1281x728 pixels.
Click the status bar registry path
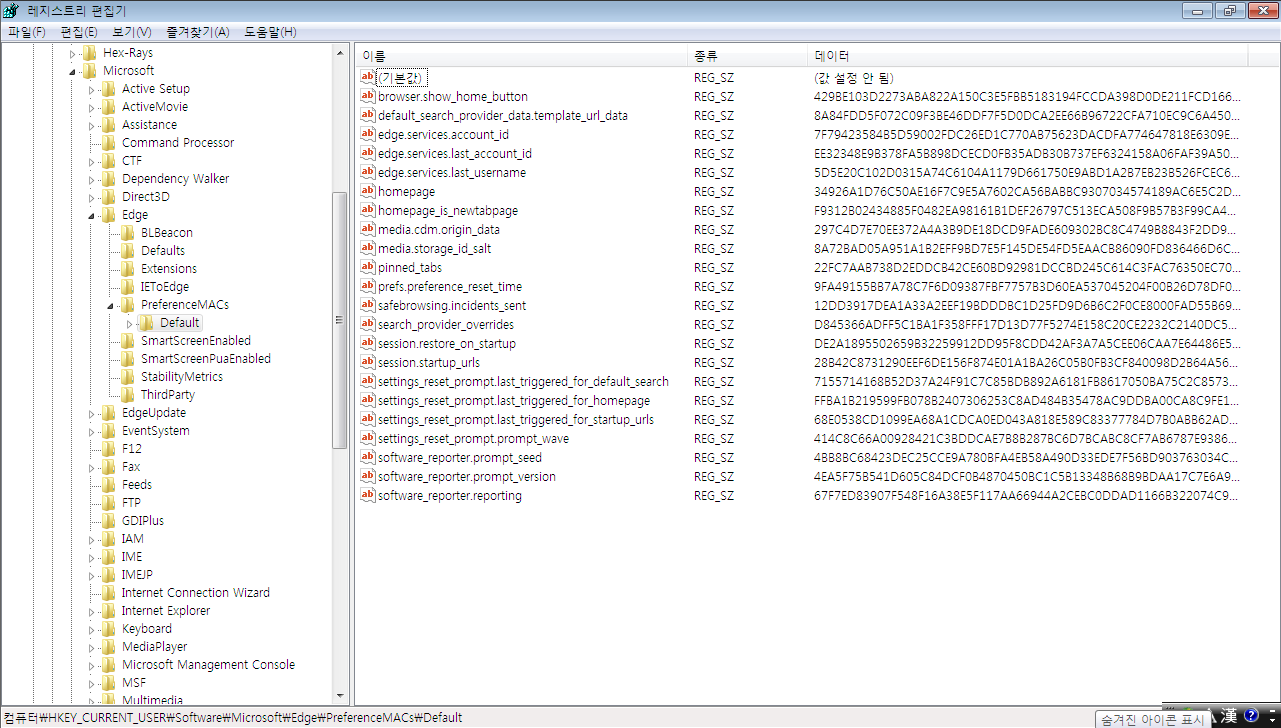pyautogui.click(x=232, y=718)
